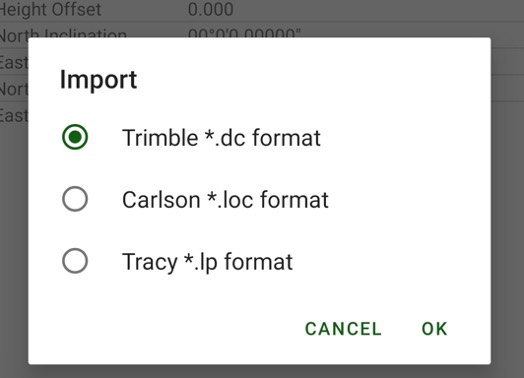Dismiss dialog by clicking dimmed area below
The height and width of the screenshot is (378, 524).
tap(262, 372)
